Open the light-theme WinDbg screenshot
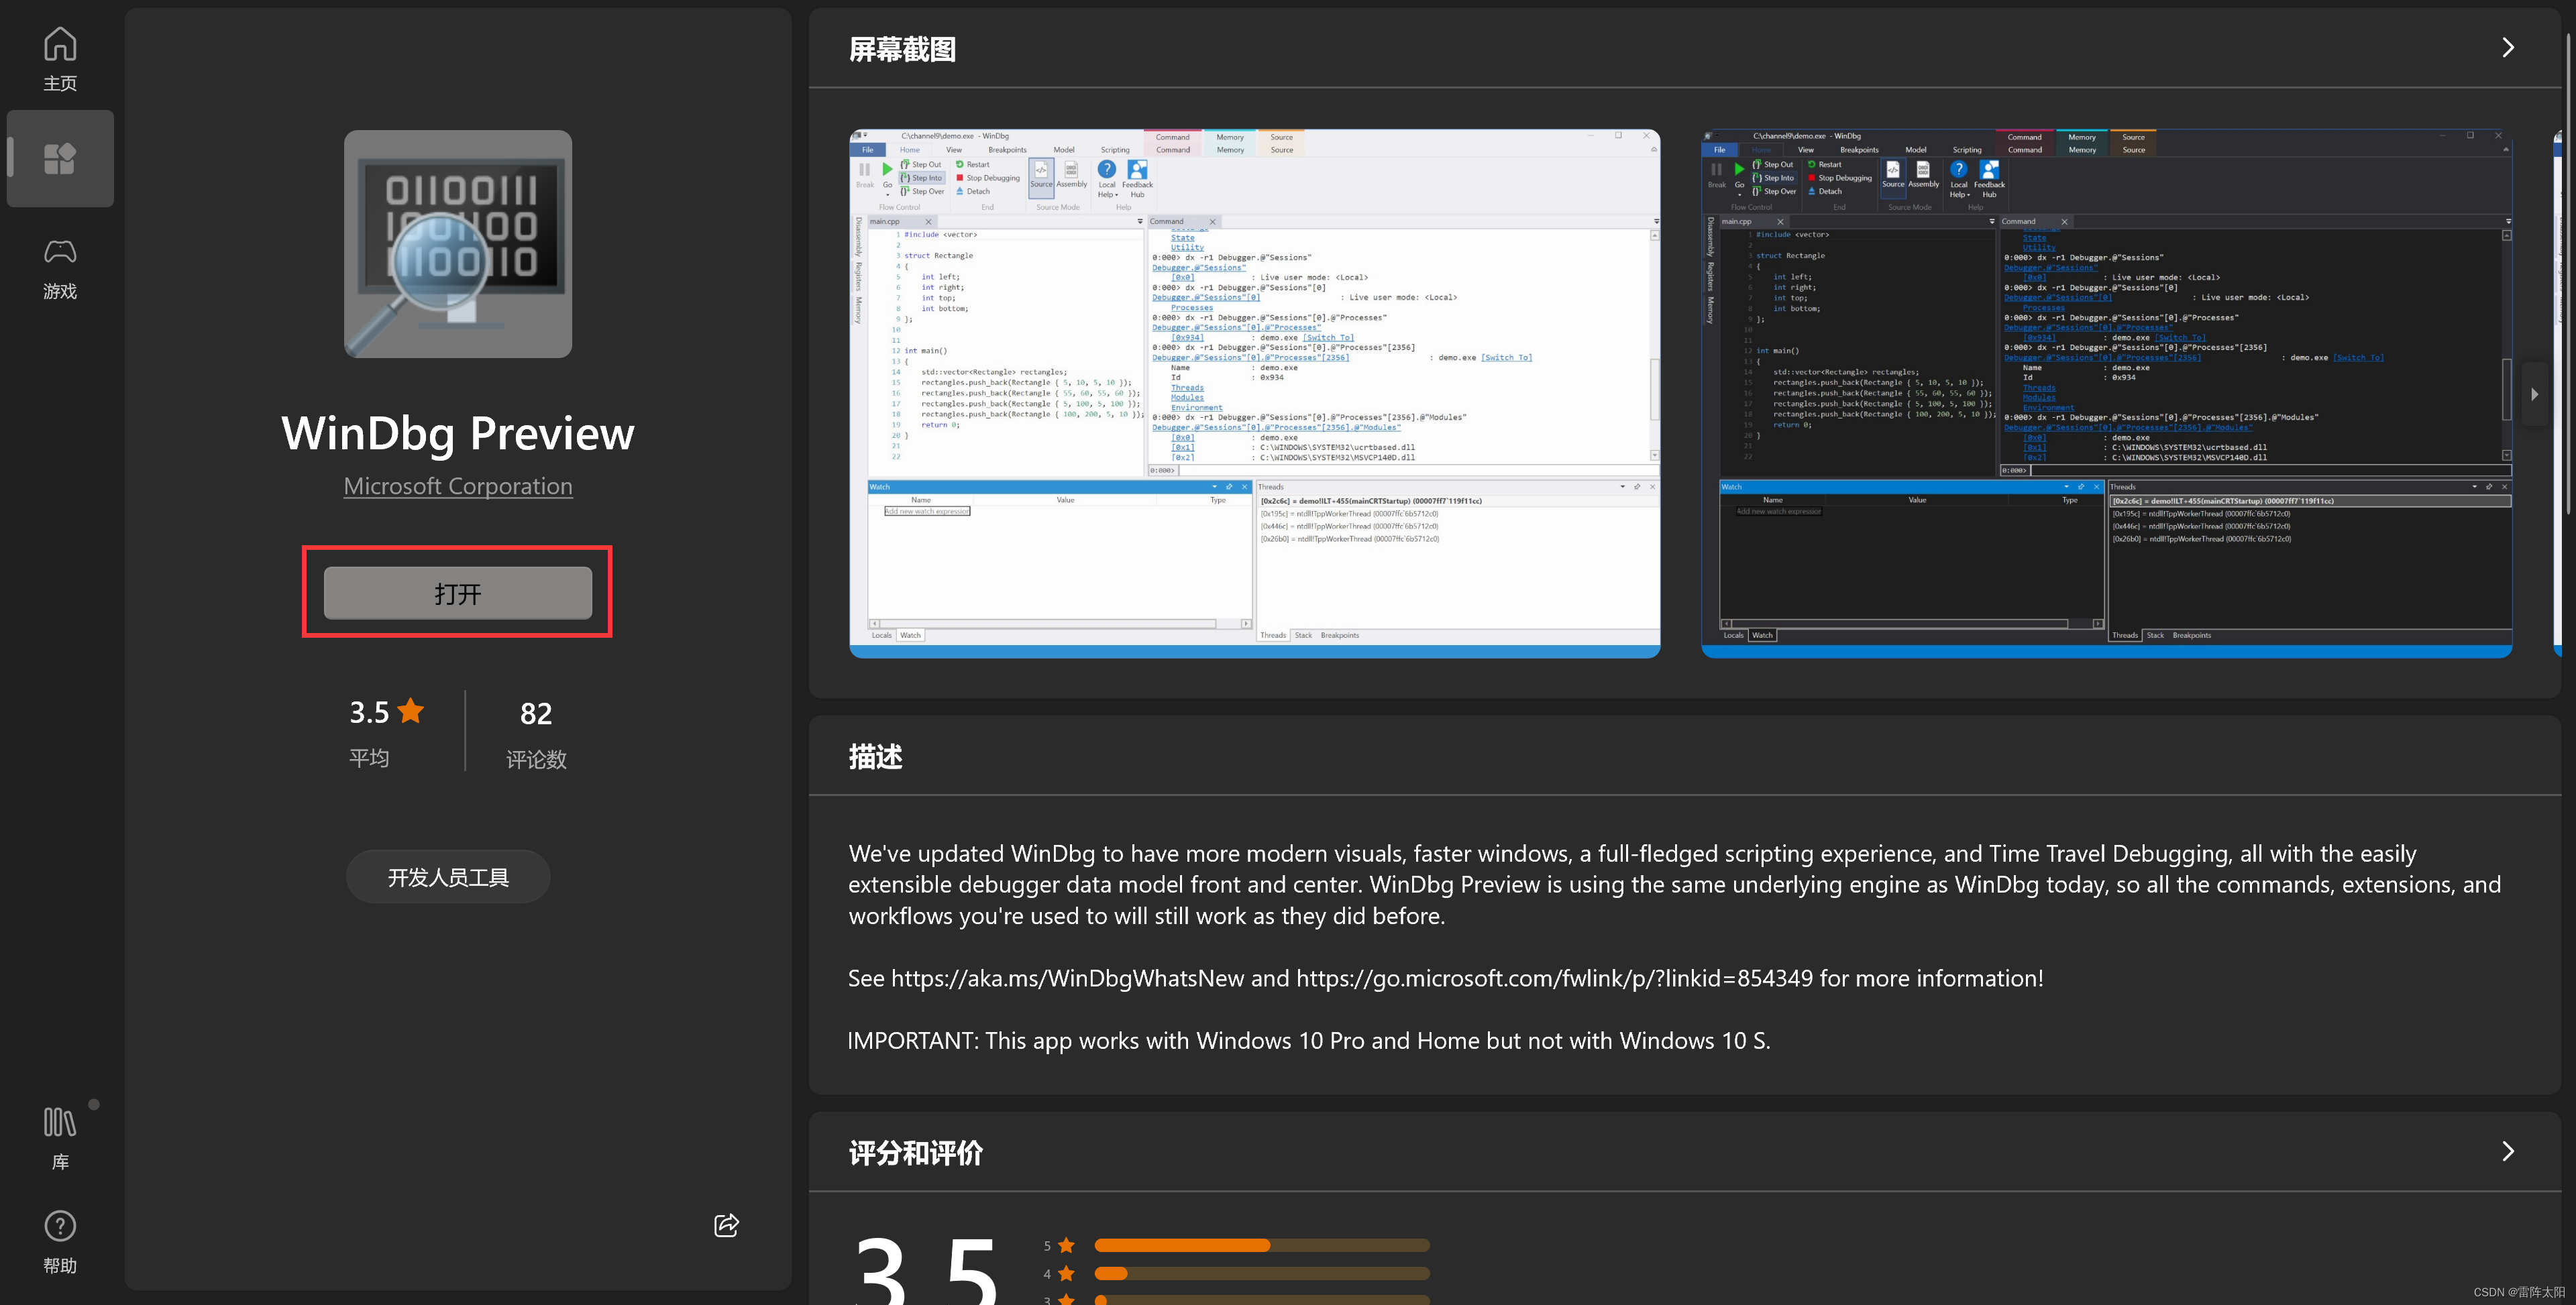 1254,393
